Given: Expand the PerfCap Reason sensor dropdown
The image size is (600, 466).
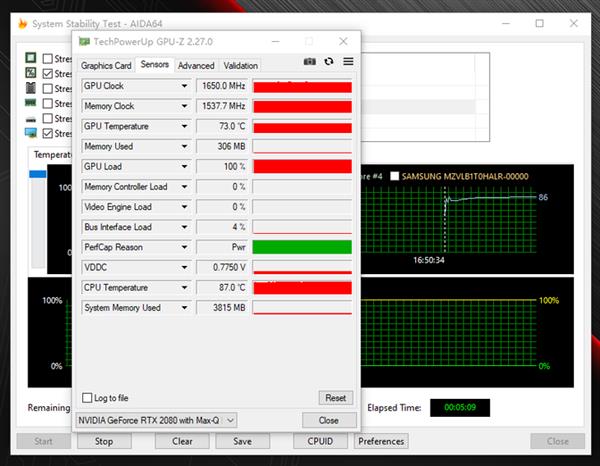Looking at the screenshot, I should (184, 247).
